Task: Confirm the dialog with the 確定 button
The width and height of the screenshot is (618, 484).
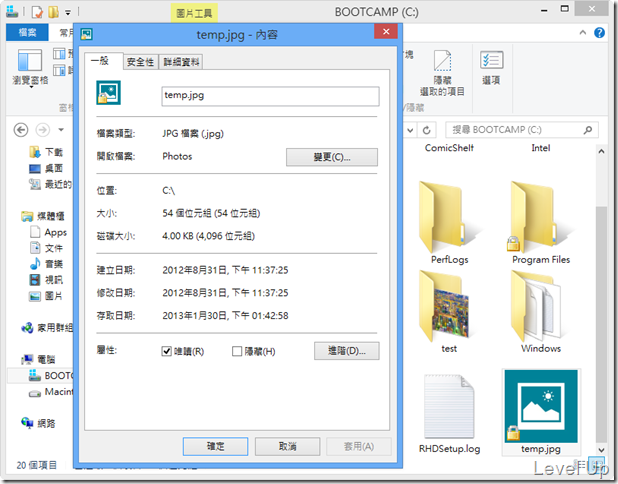Action: 216,446
